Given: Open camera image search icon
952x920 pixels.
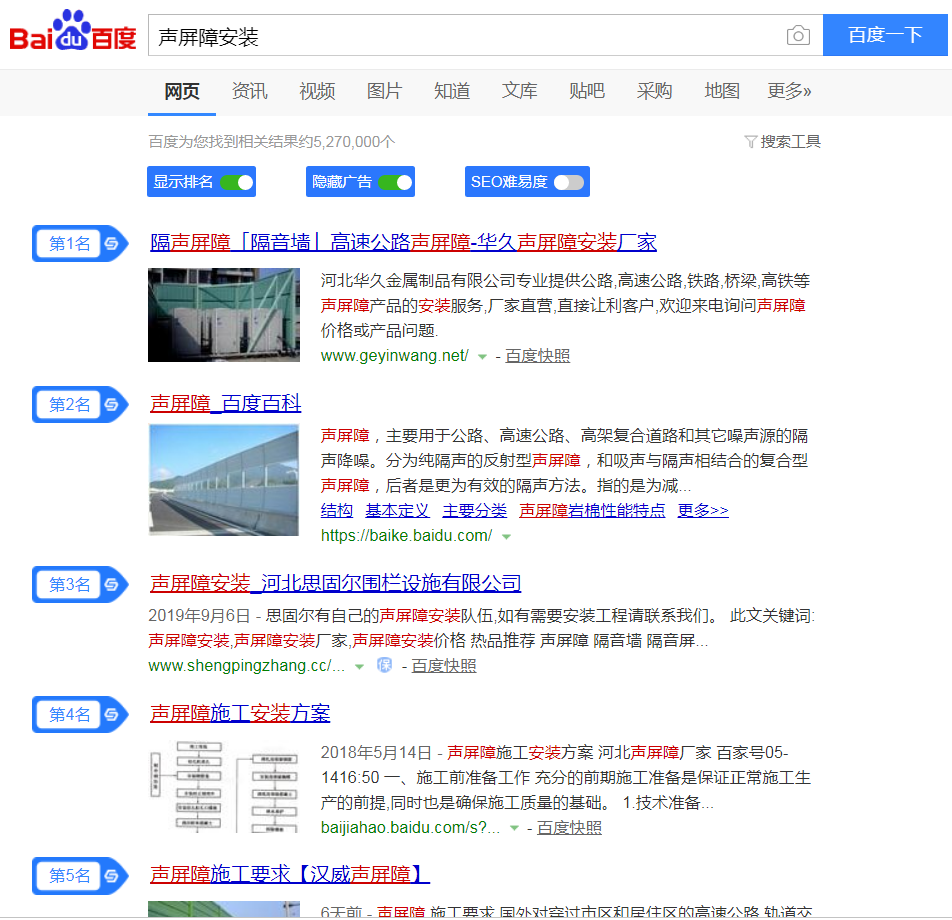Looking at the screenshot, I should [x=798, y=35].
